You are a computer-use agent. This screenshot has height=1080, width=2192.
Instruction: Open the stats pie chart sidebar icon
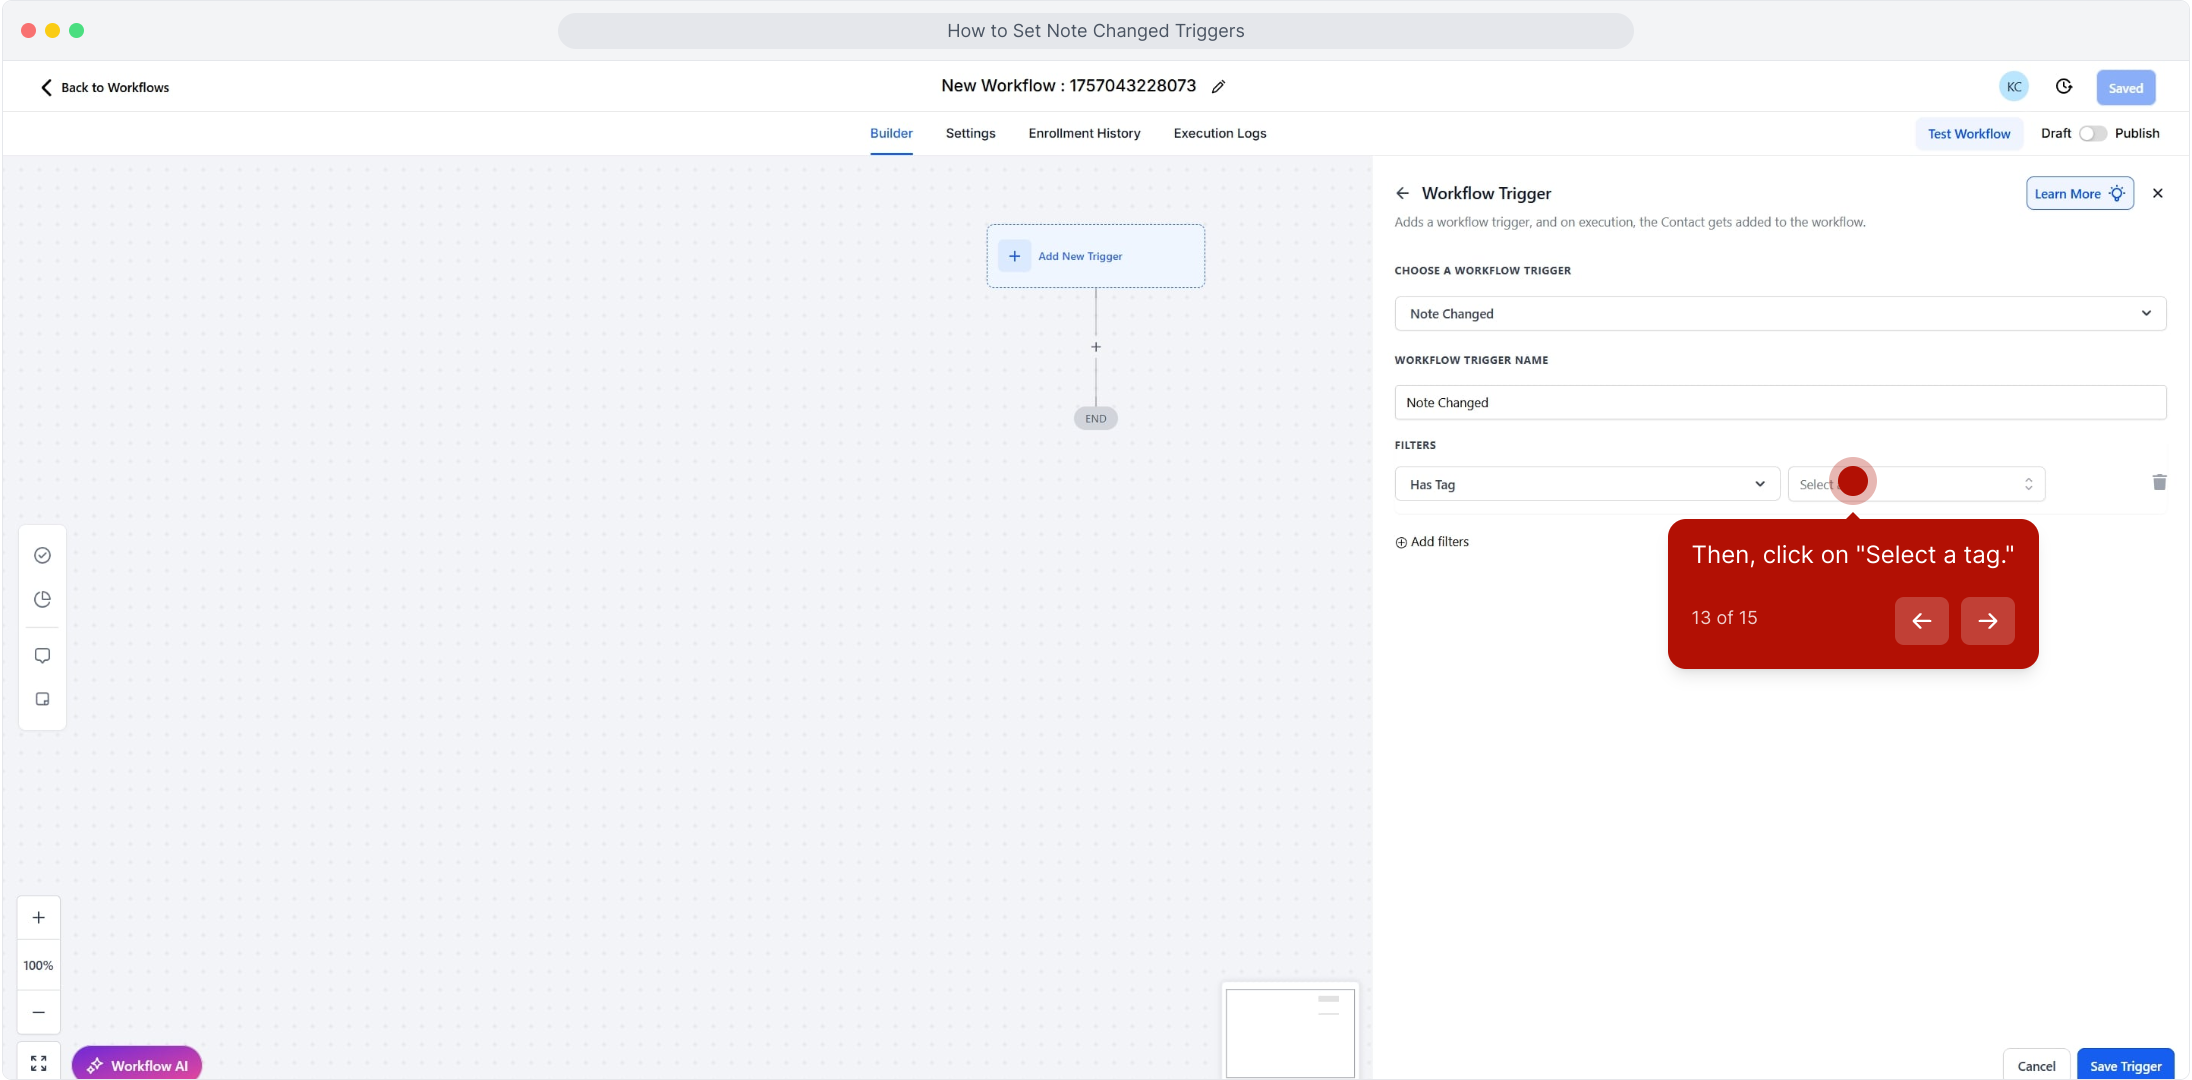pyautogui.click(x=42, y=600)
